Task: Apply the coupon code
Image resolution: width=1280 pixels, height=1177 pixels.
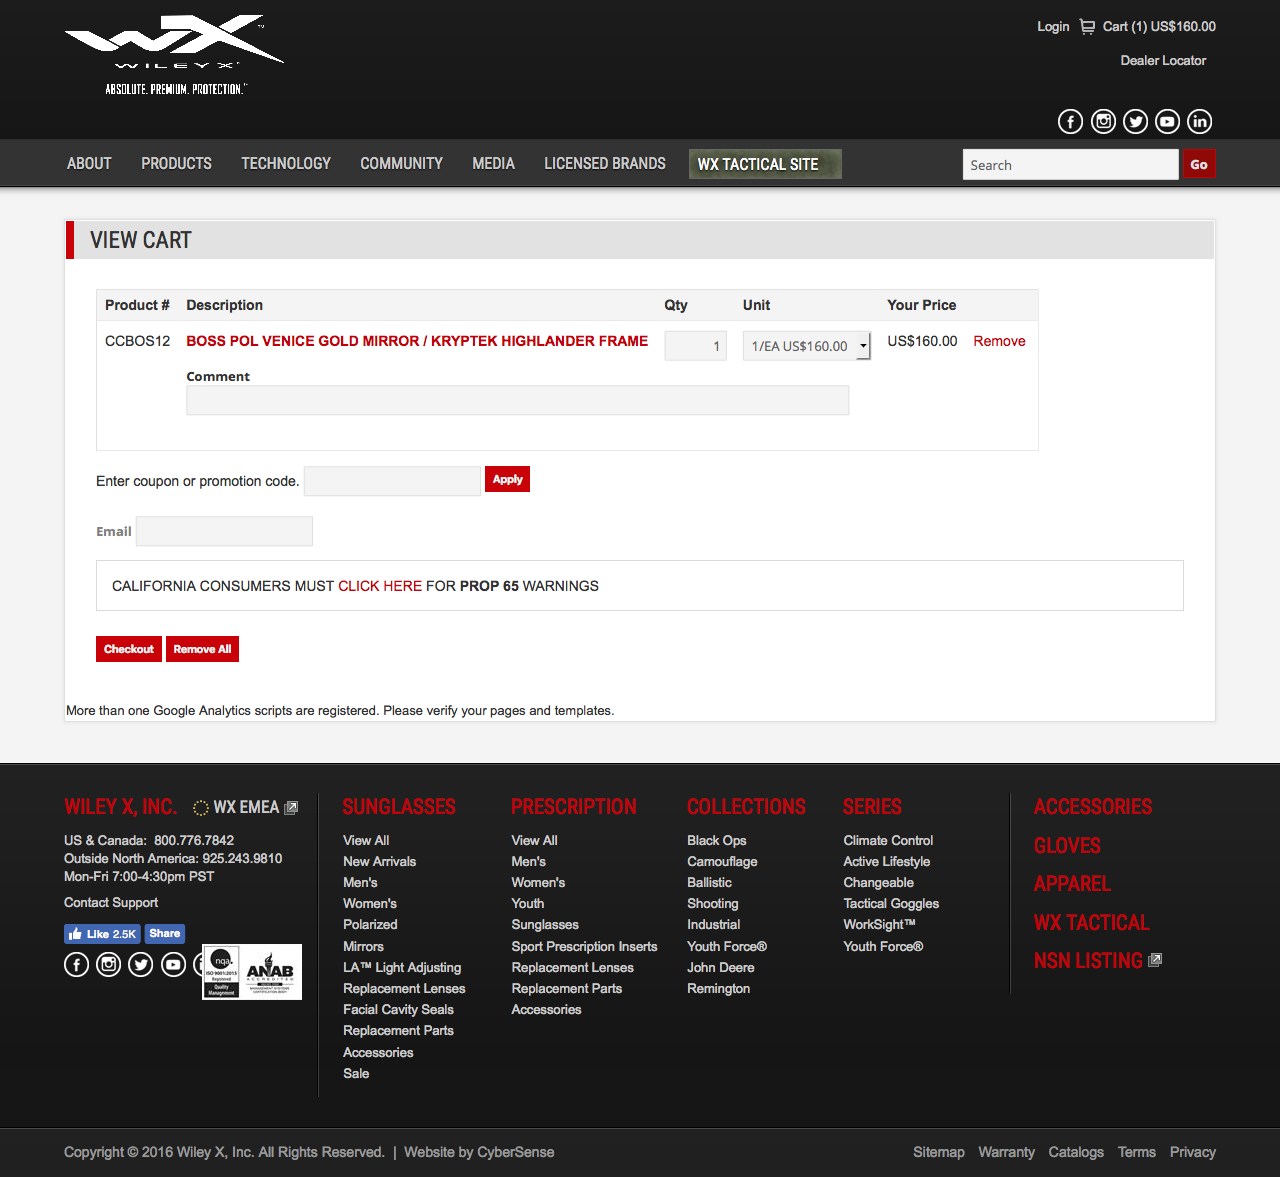Action: pyautogui.click(x=507, y=480)
